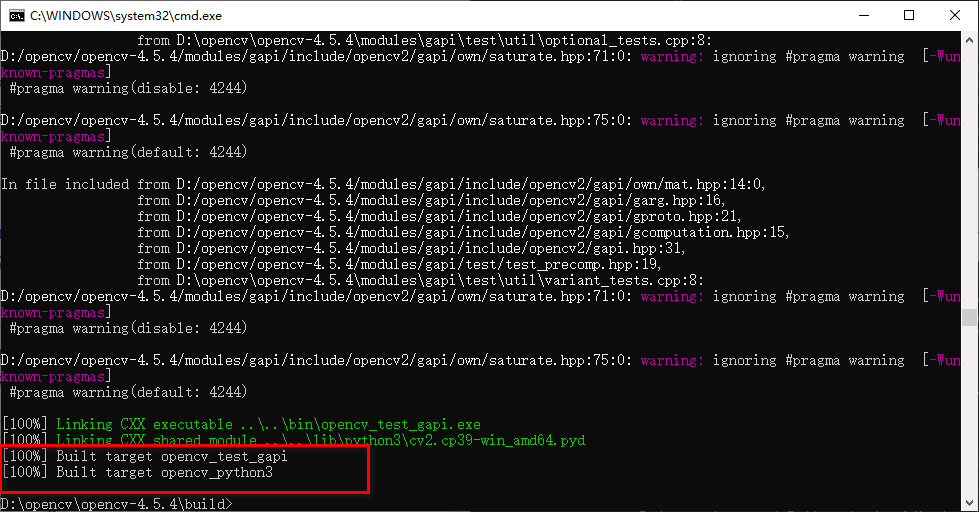Image resolution: width=979 pixels, height=512 pixels.
Task: Click the line 'Built target opencv_test_gapi'
Action: (x=144, y=456)
